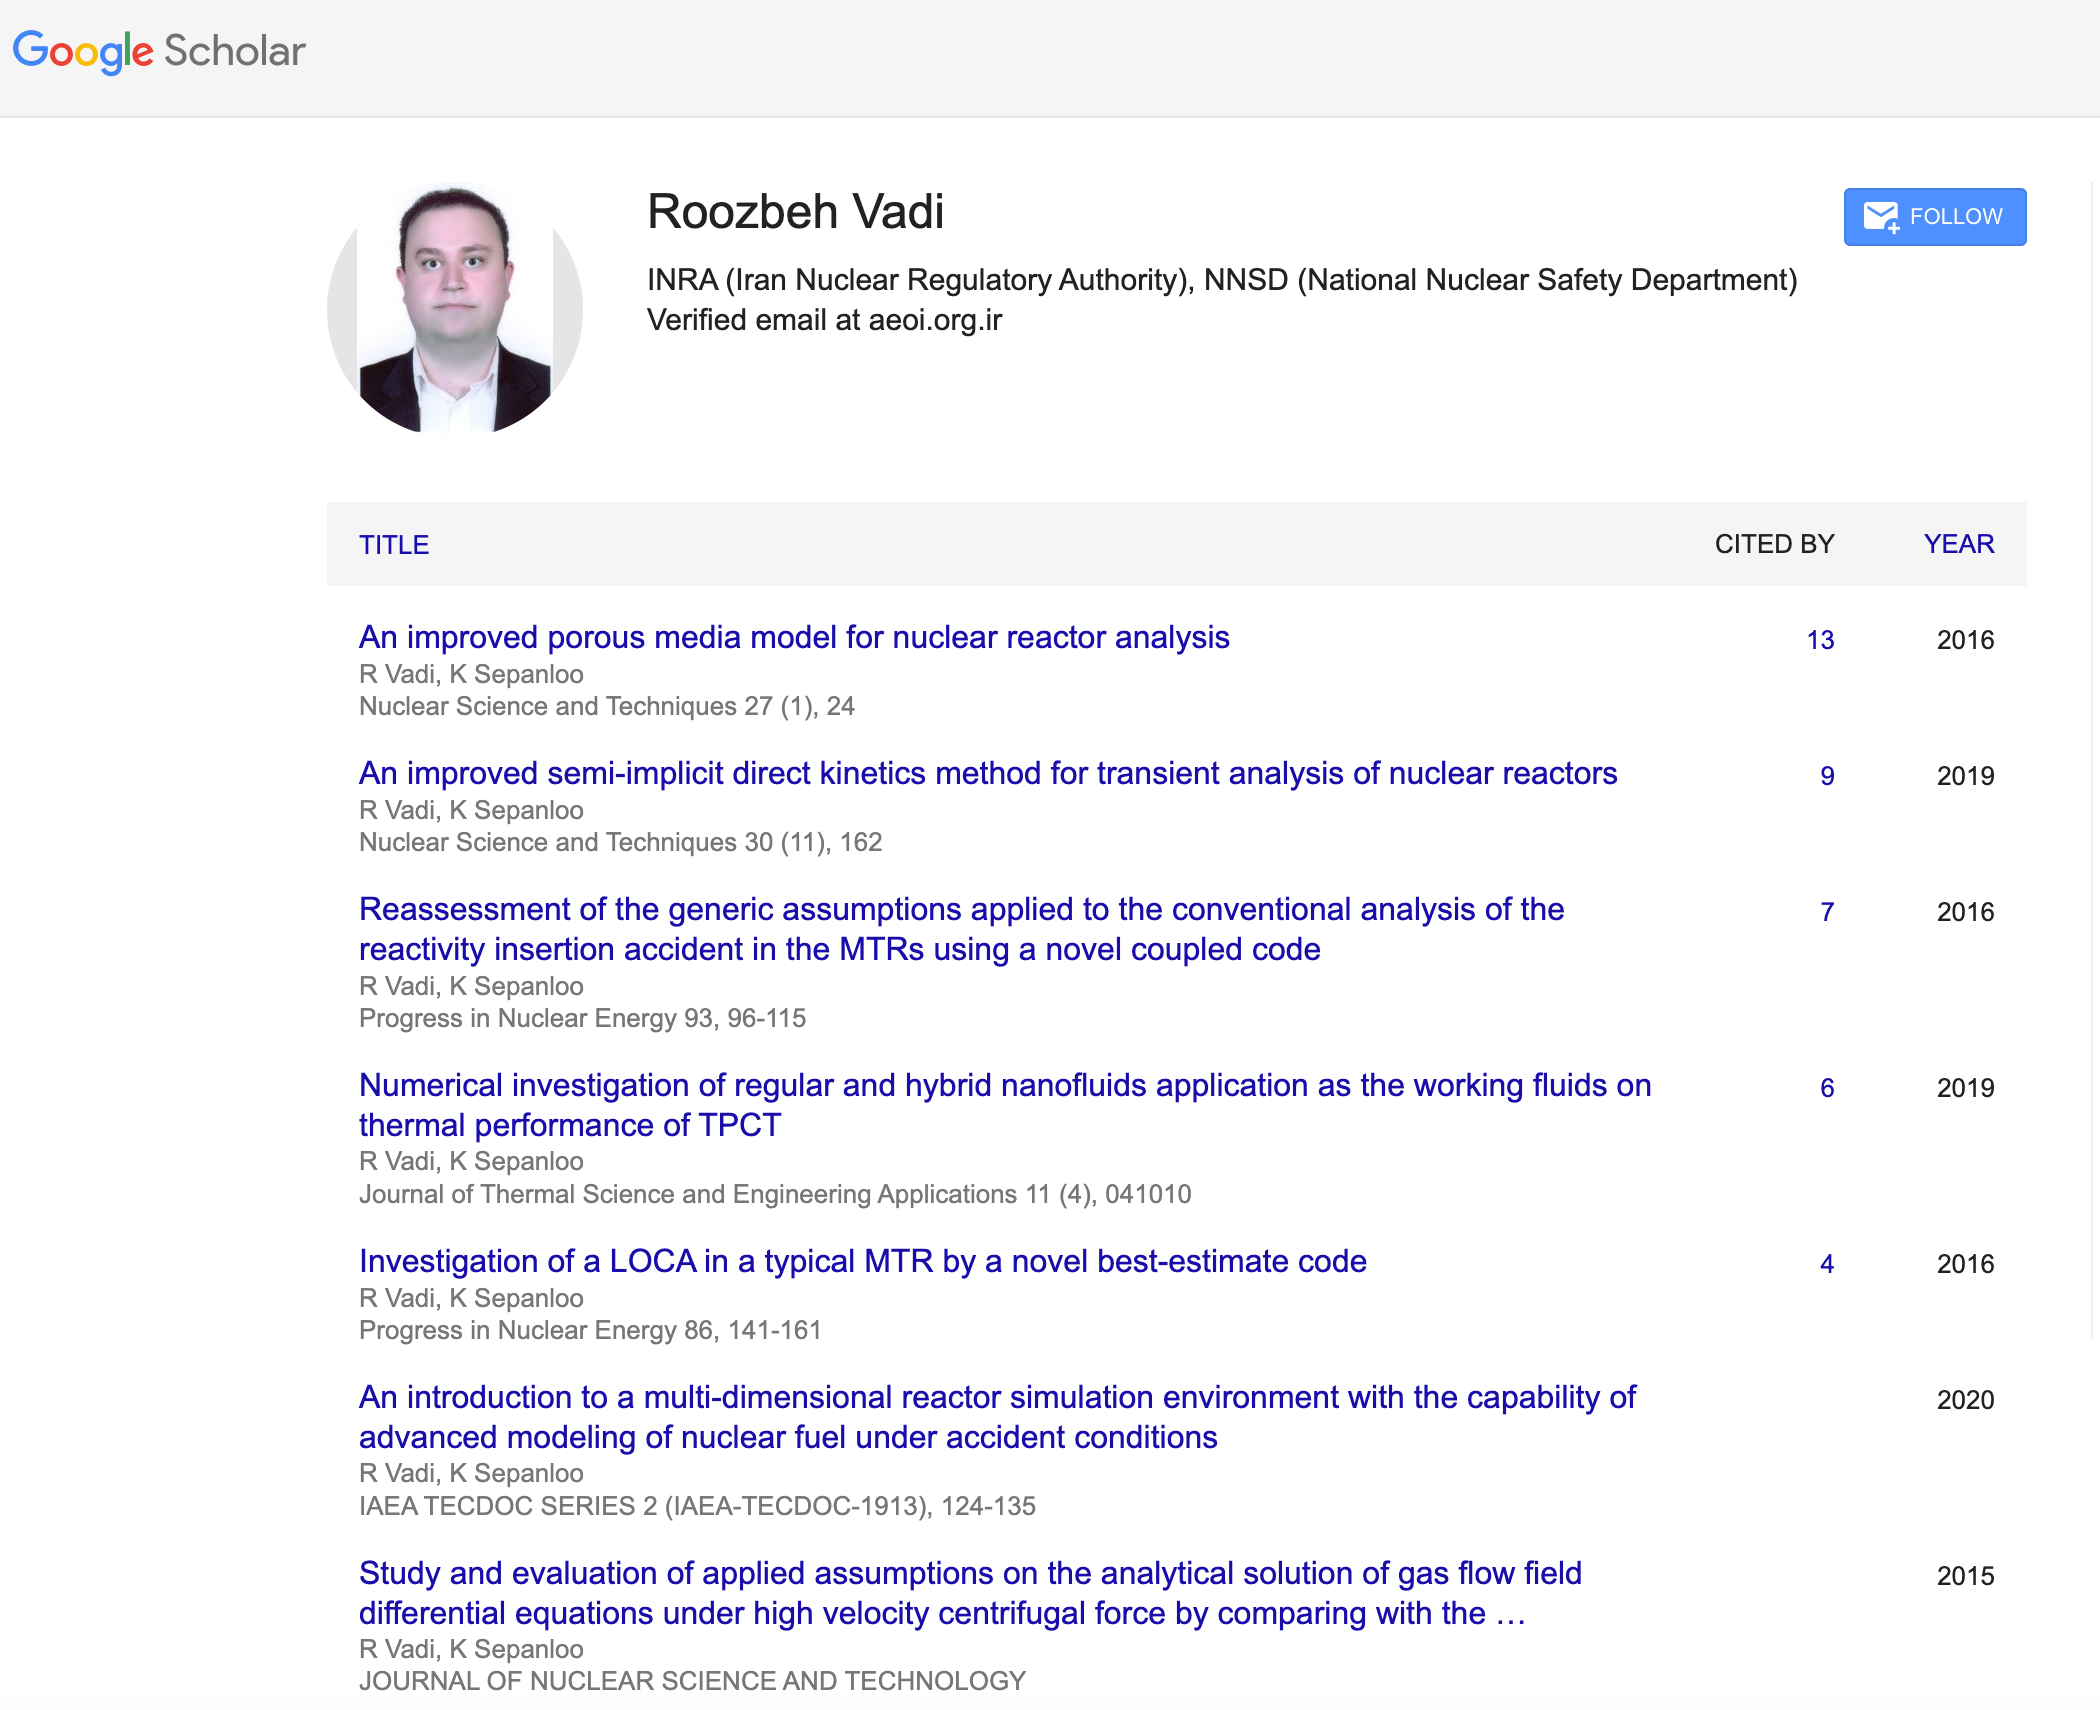
Task: Open the semi-implicit direct kinetics method article
Action: tap(988, 774)
